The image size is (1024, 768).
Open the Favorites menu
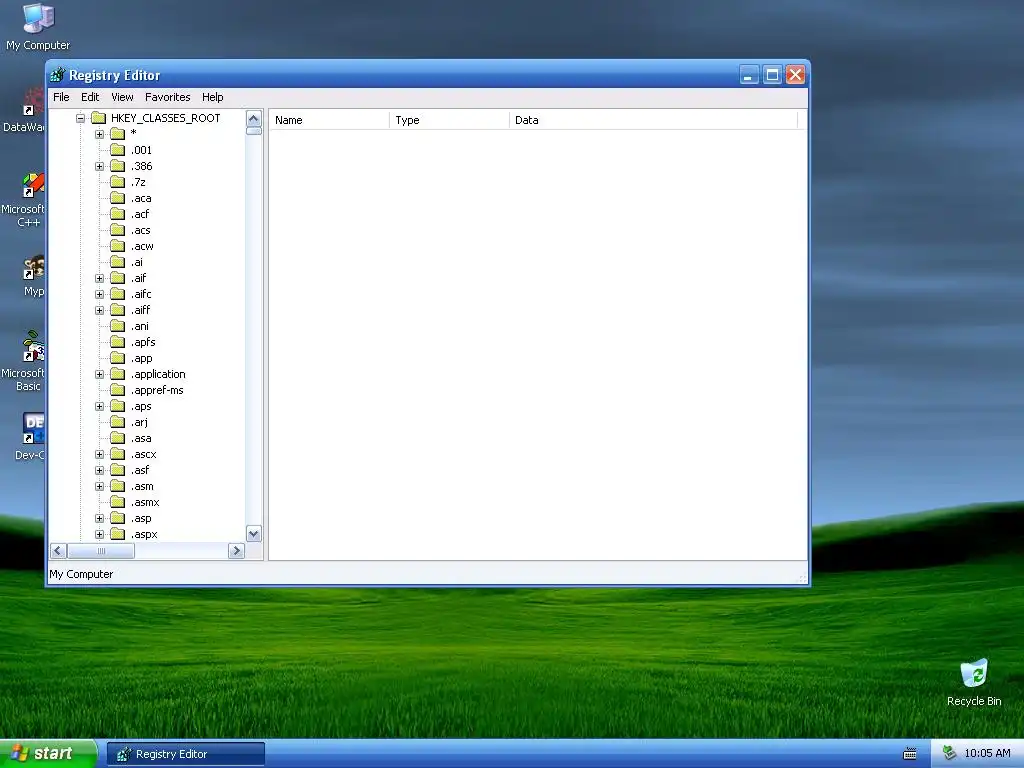pos(167,97)
